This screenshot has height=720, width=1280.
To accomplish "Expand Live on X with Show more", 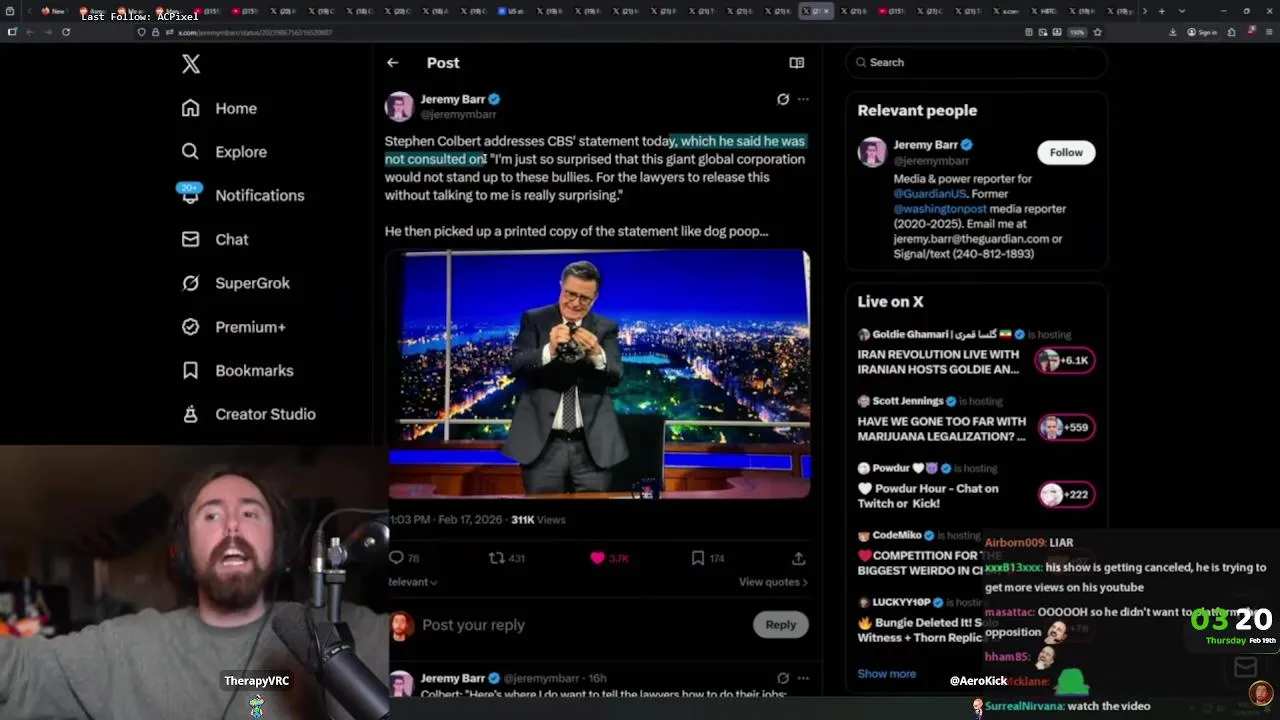I will pos(886,673).
